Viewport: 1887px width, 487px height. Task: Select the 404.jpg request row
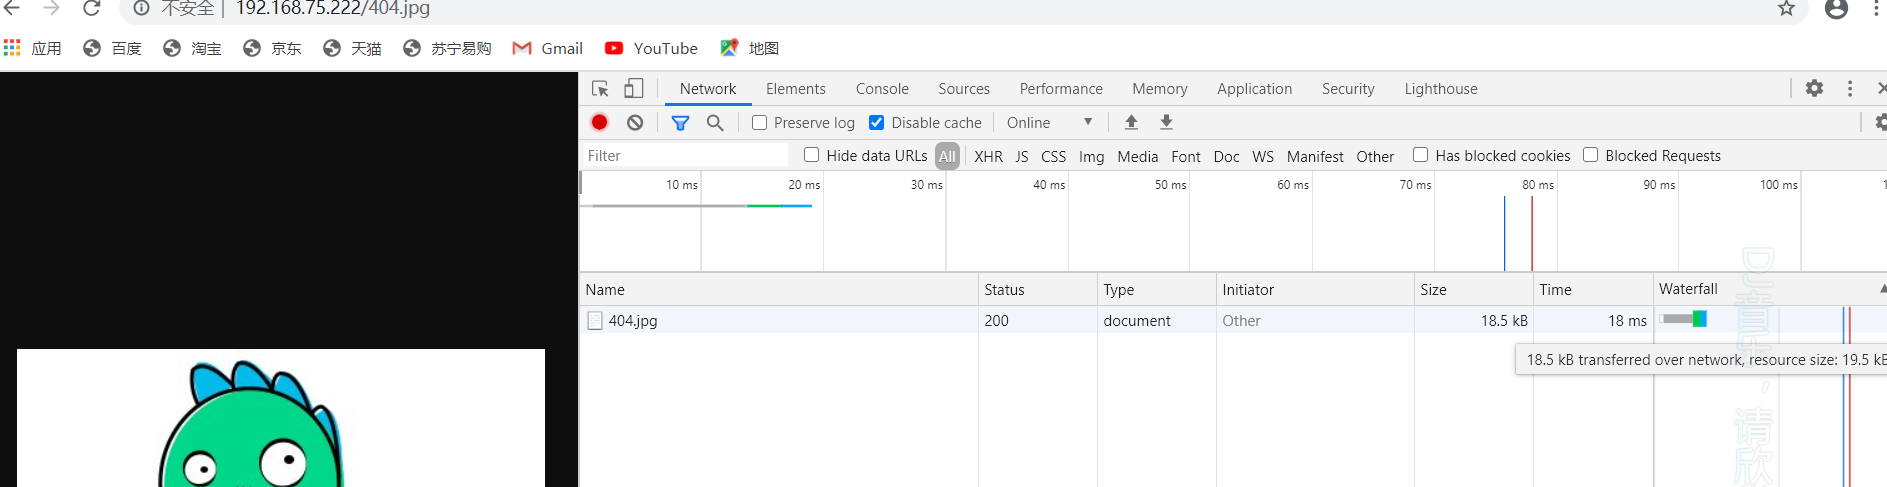click(1233, 320)
